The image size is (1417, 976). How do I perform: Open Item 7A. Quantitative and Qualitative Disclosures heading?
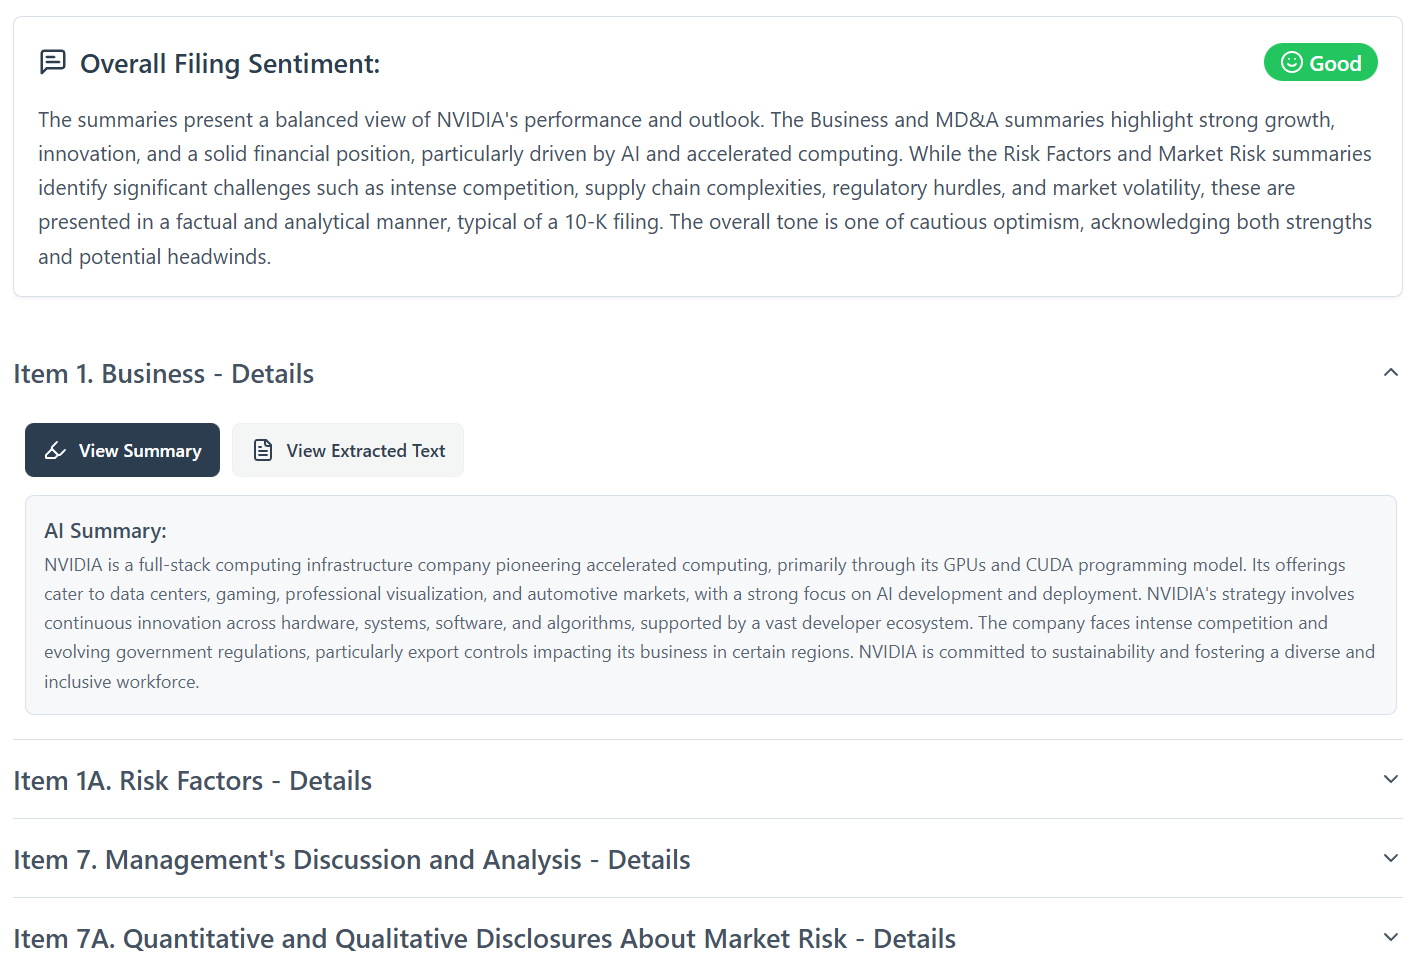click(485, 939)
